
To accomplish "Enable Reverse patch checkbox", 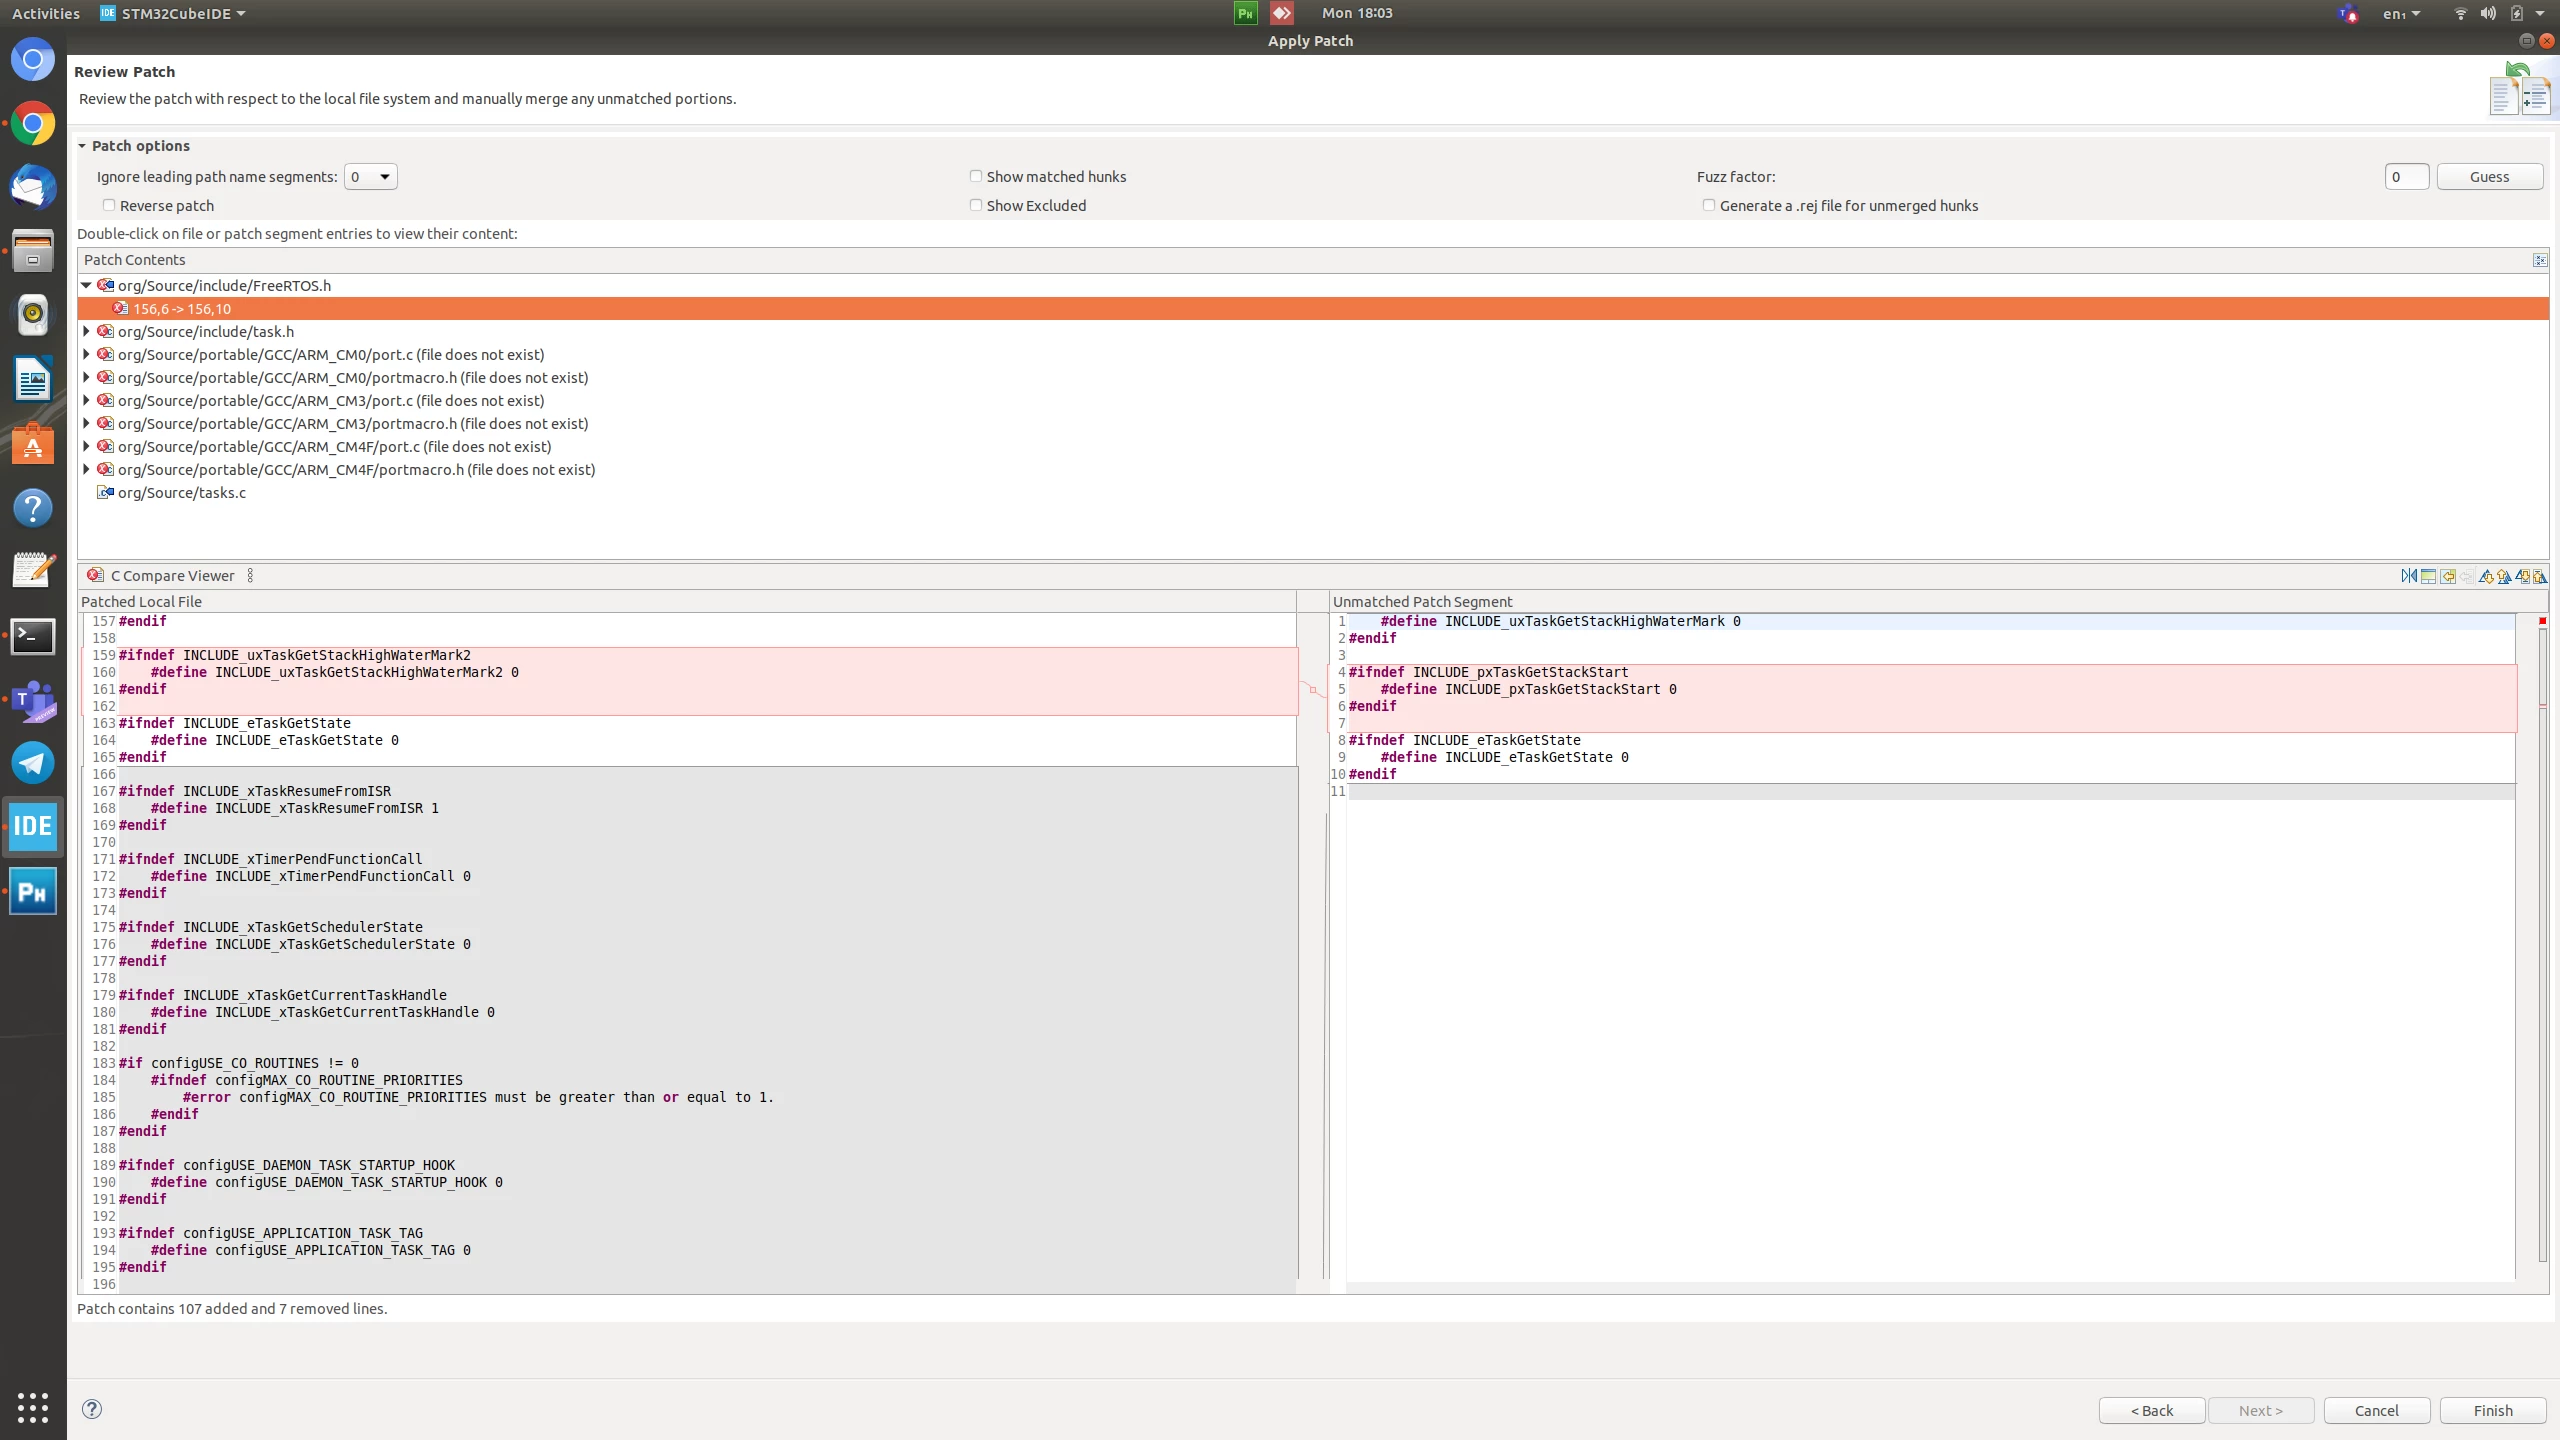I will 109,205.
